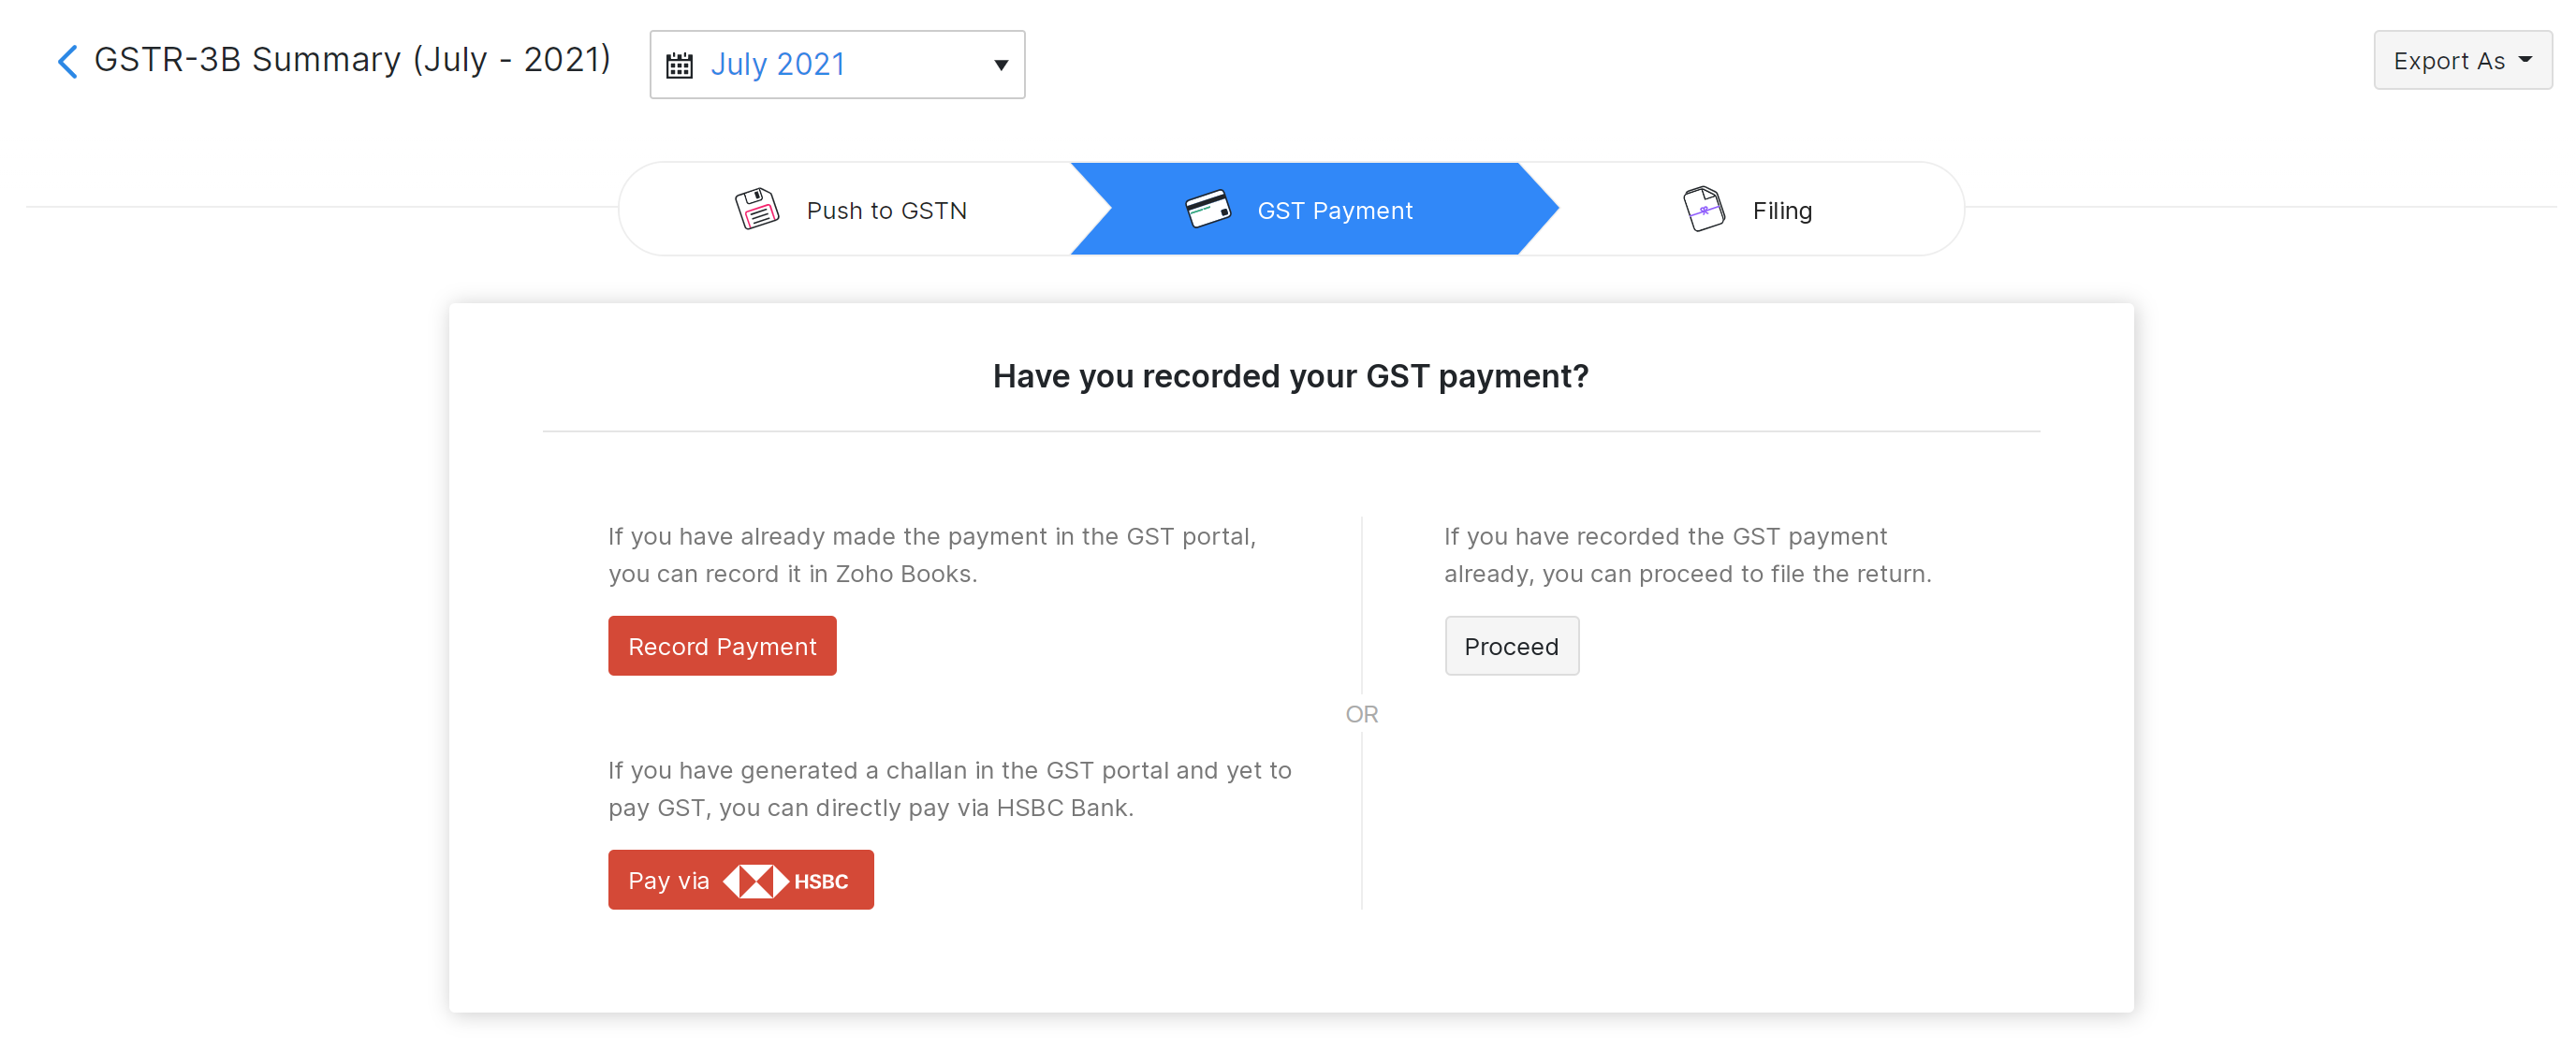Click the floppy disk Push to GSTN icon
Viewport: 2576px width, 1050px height.
pos(756,209)
